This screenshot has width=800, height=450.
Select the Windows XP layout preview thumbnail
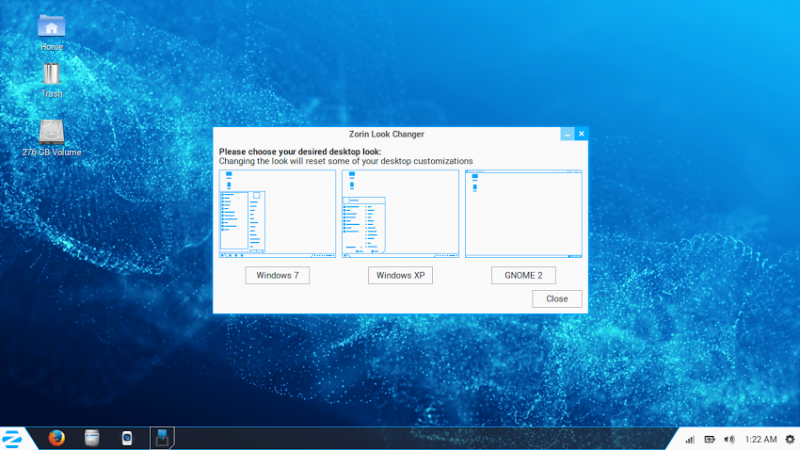pos(401,214)
